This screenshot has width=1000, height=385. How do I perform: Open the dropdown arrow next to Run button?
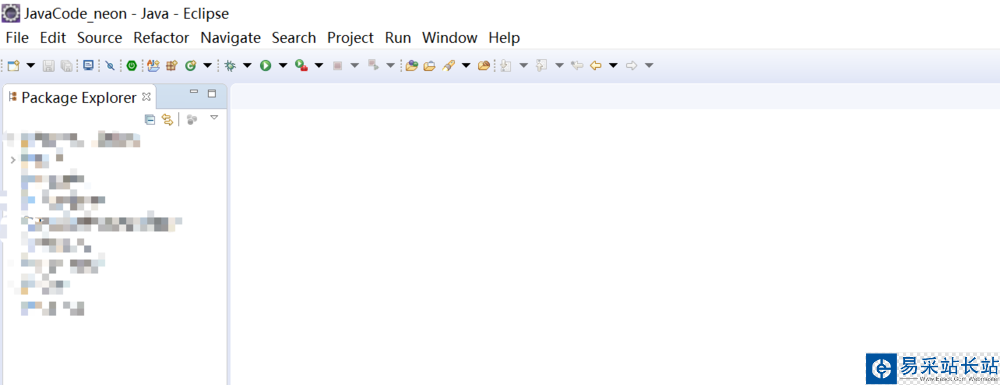click(x=283, y=65)
